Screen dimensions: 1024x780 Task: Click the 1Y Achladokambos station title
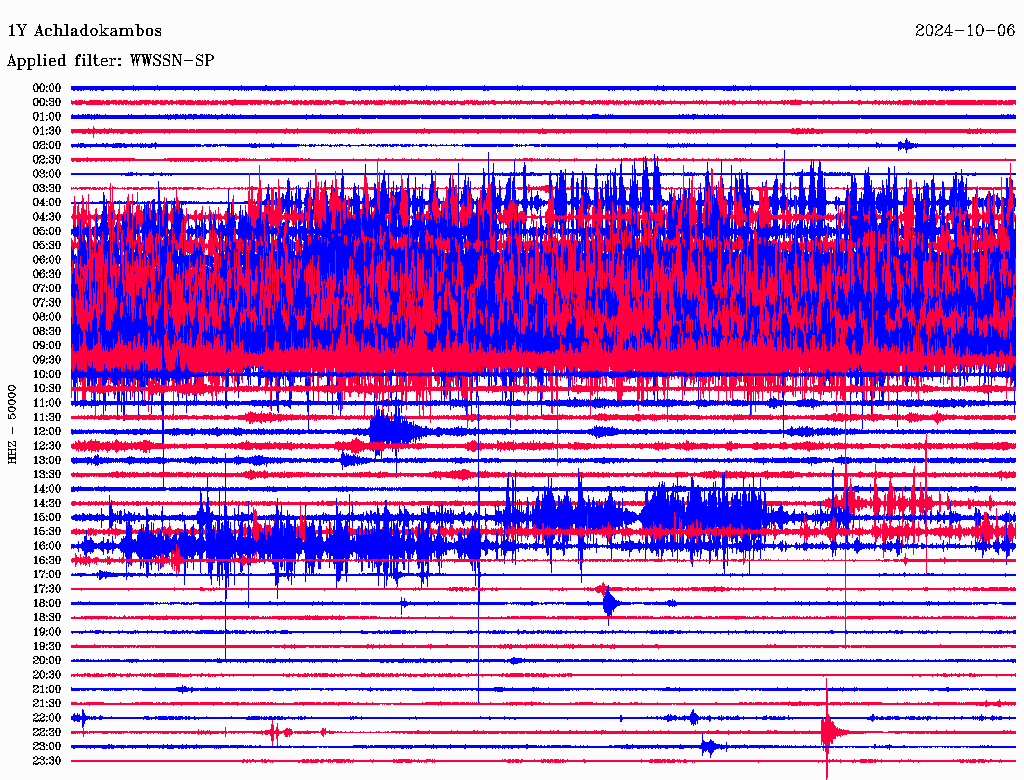[84, 31]
